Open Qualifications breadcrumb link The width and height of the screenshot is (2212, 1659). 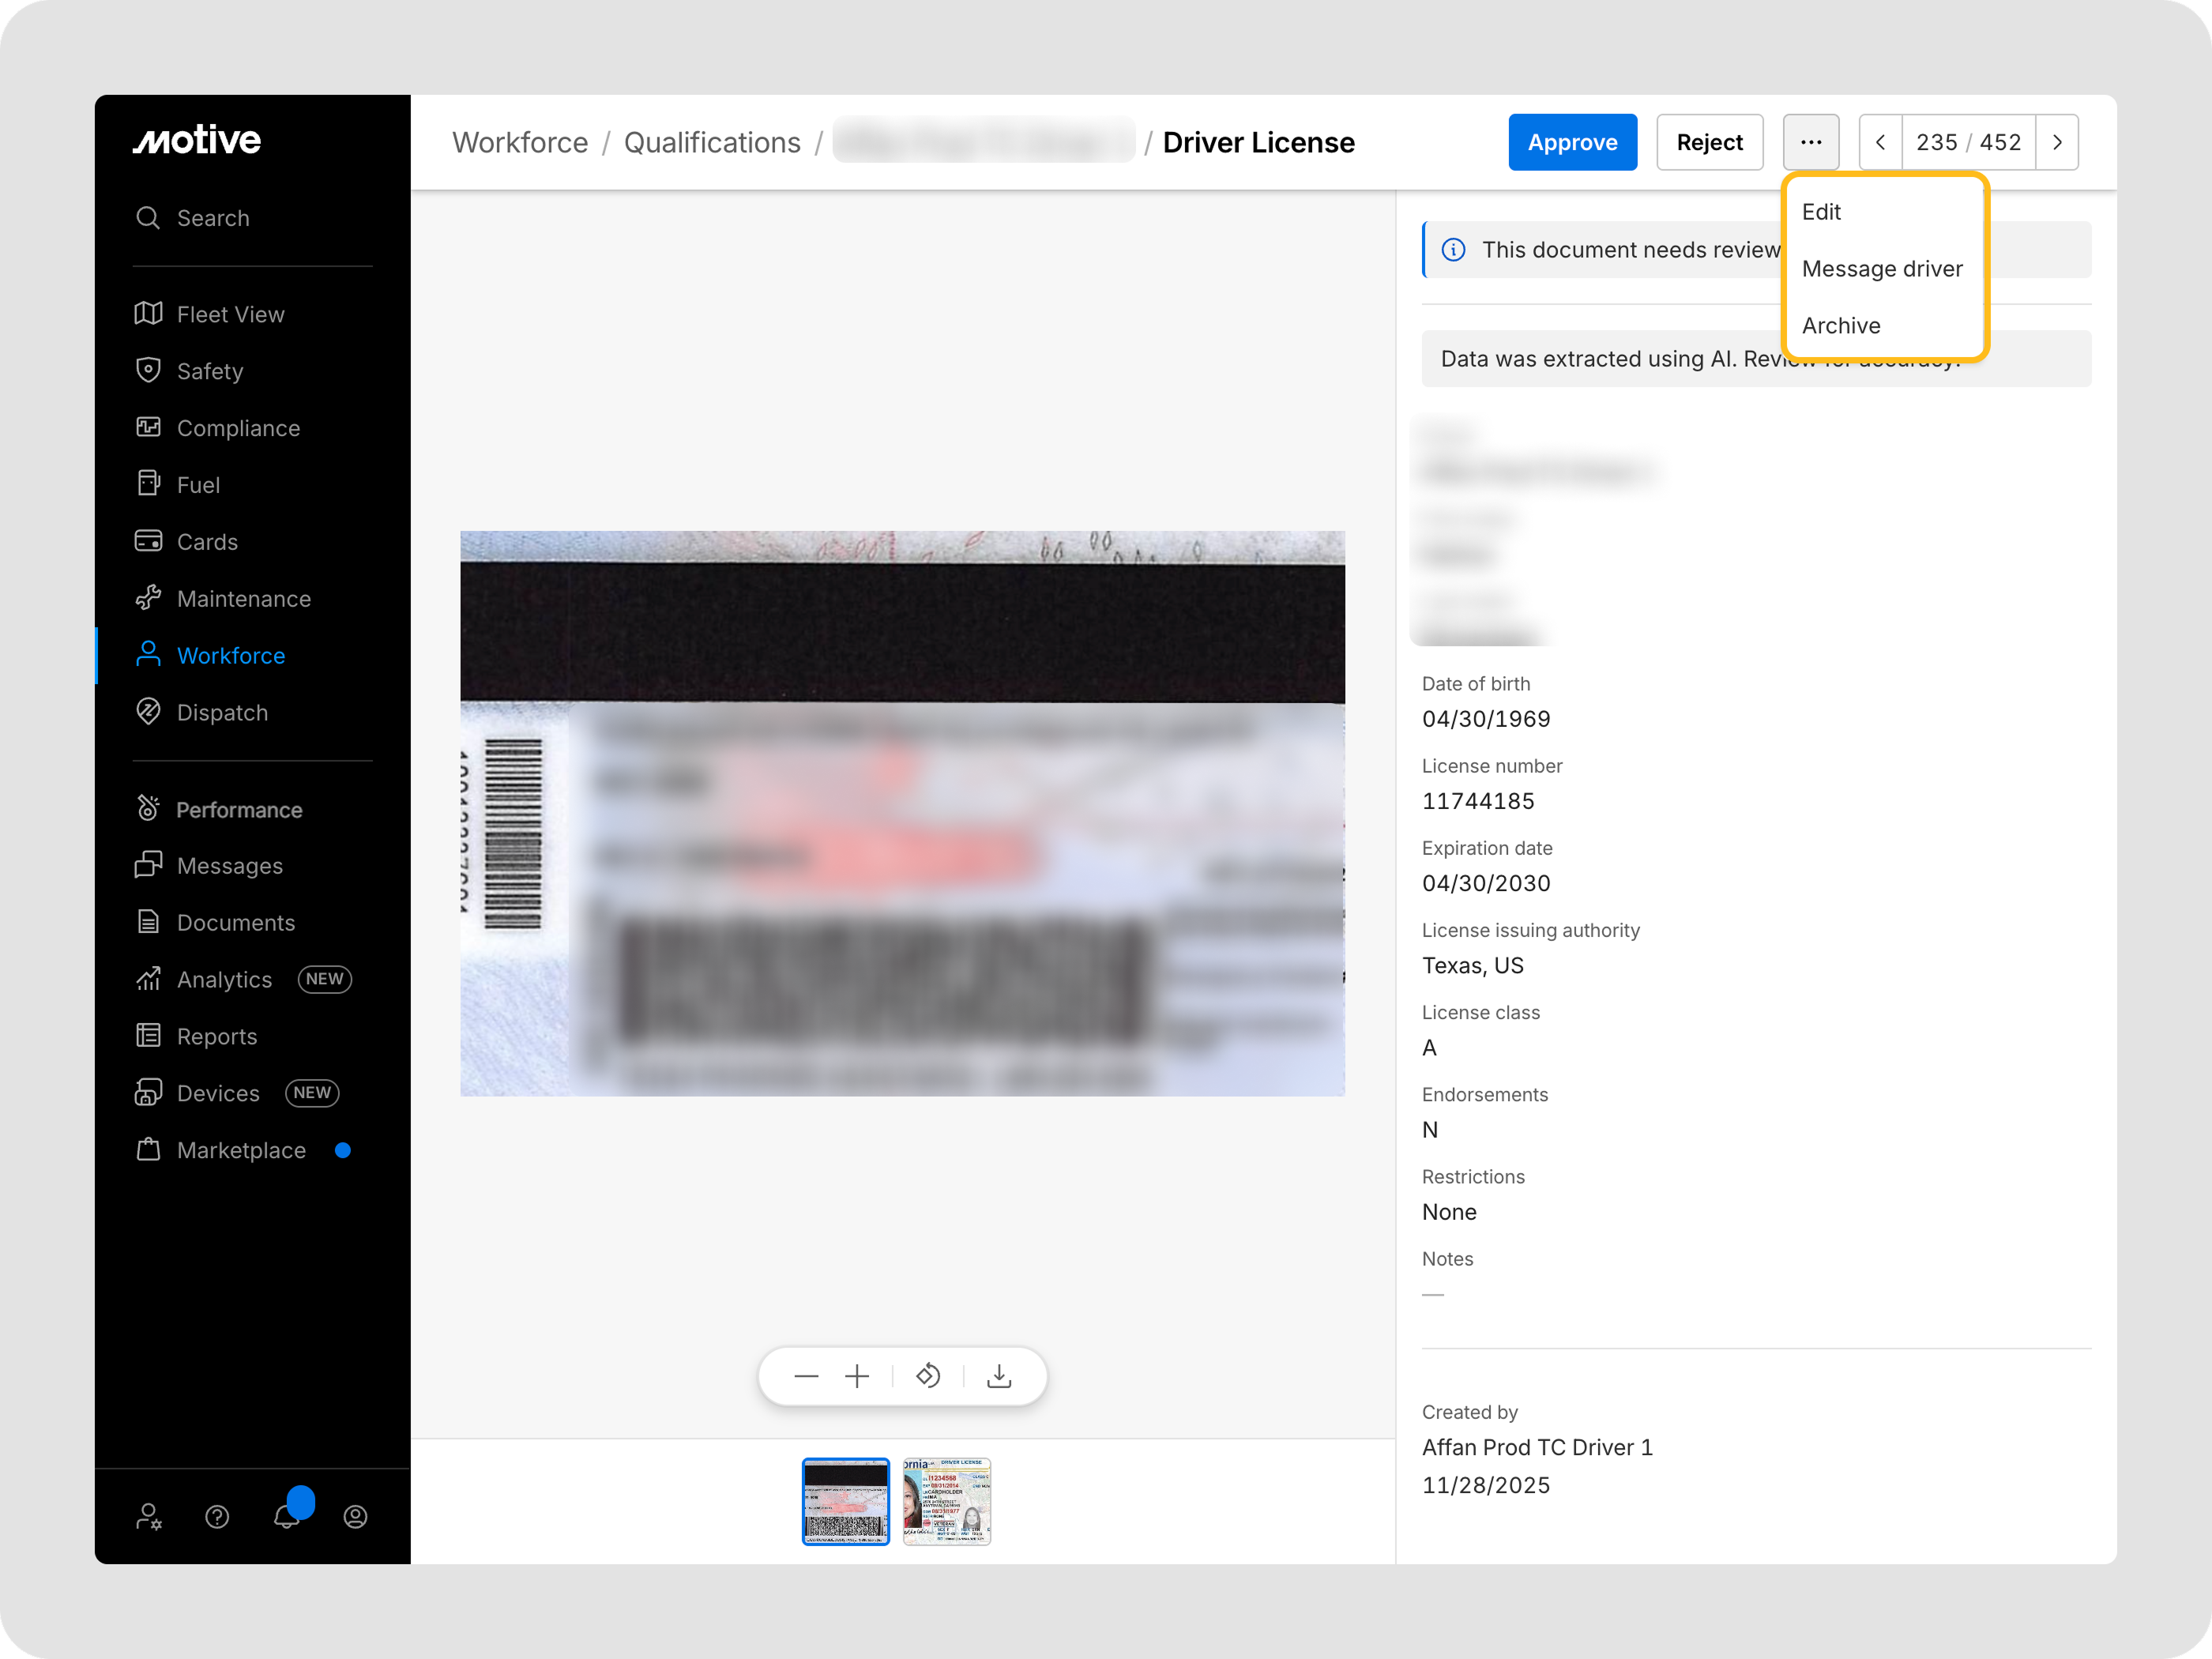click(711, 142)
